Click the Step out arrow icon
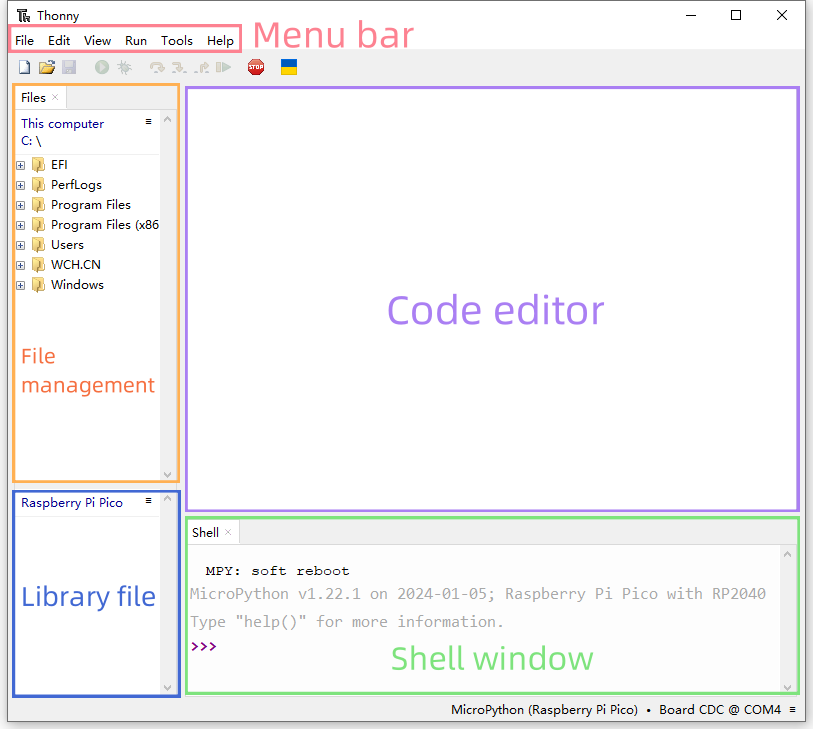The image size is (813, 729). pyautogui.click(x=201, y=67)
